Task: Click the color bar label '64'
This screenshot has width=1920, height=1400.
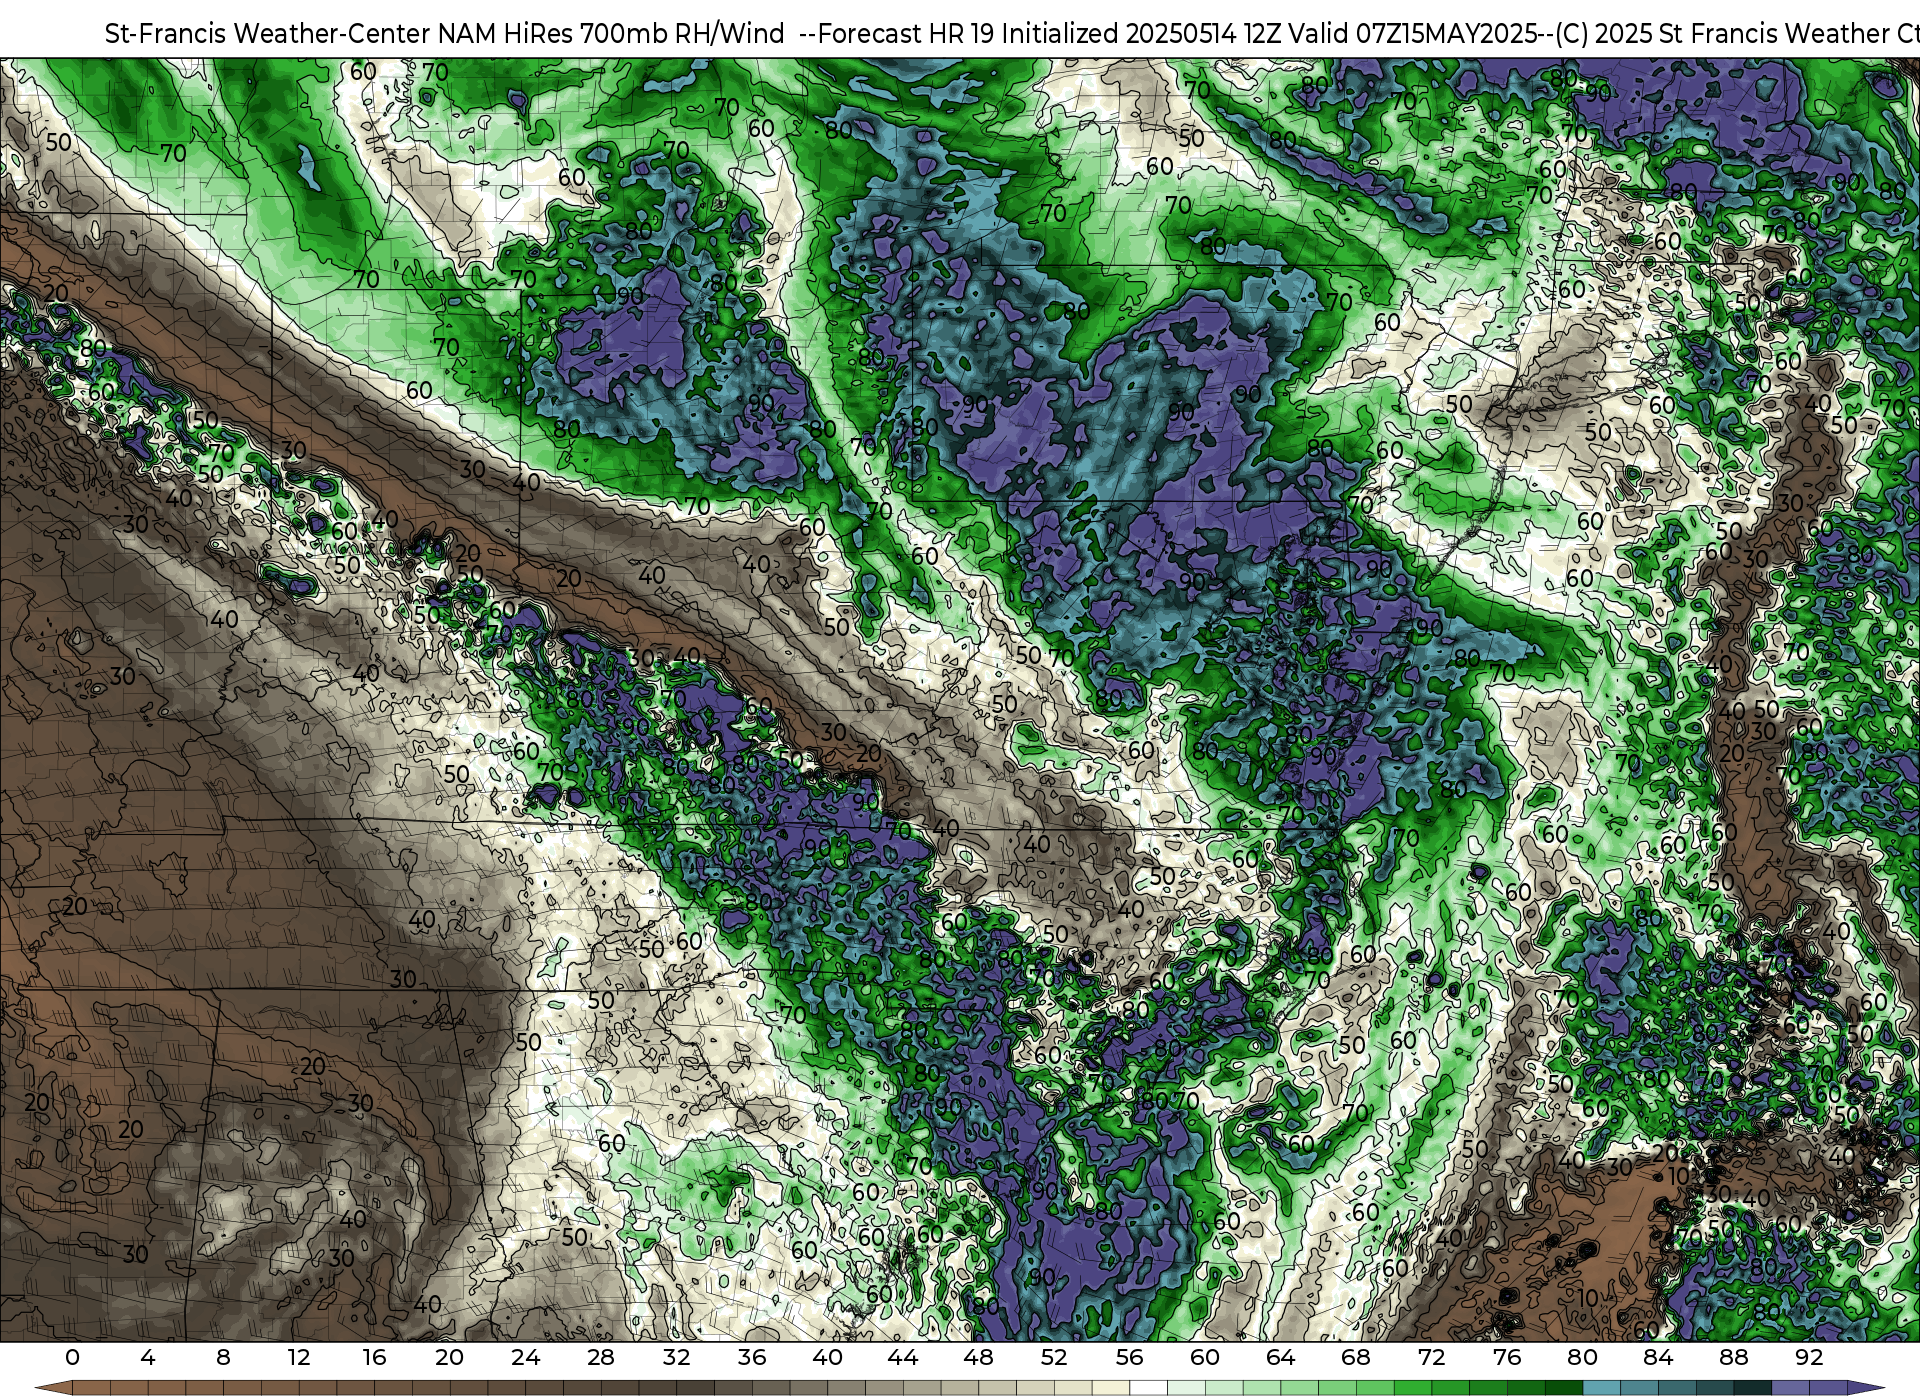Action: (x=1280, y=1357)
